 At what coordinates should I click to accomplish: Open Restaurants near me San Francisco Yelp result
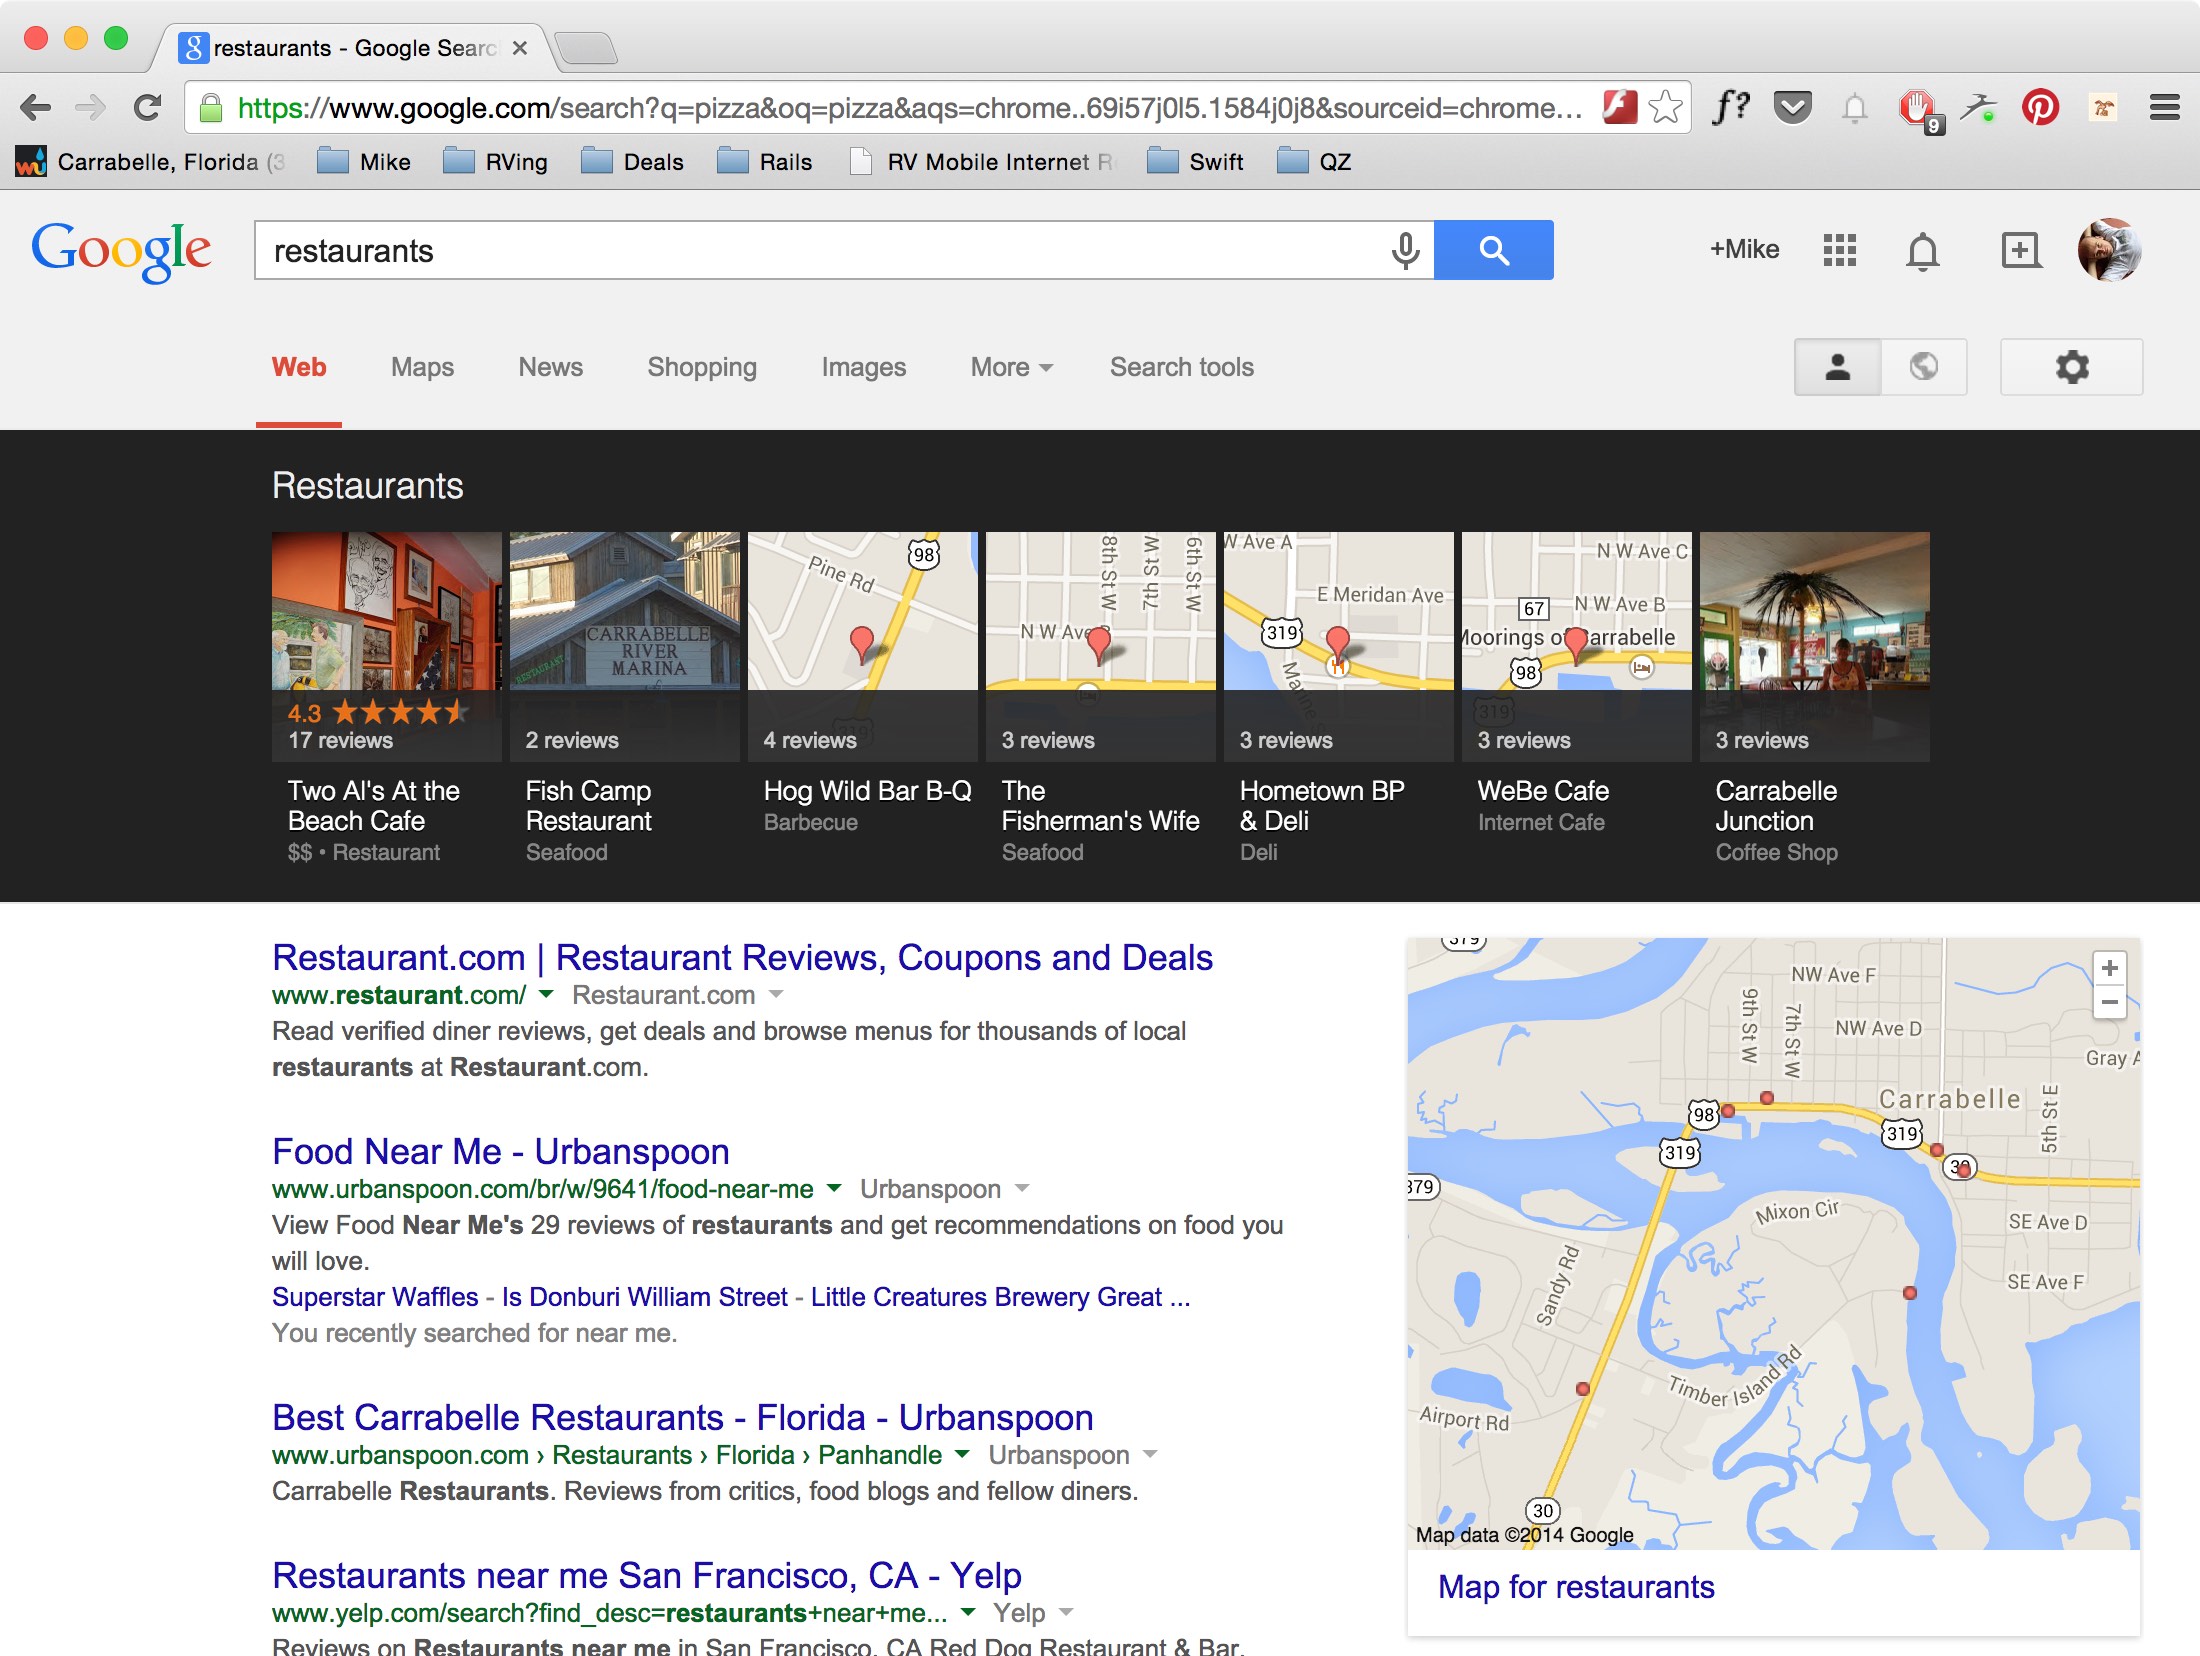pos(647,1575)
